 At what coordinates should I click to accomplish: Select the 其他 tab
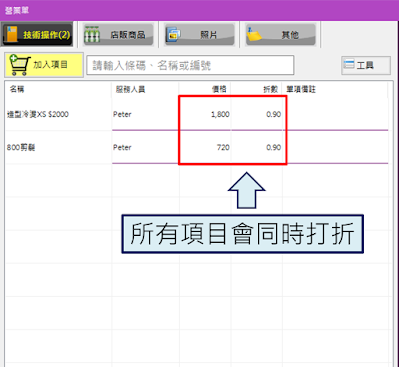coord(281,34)
